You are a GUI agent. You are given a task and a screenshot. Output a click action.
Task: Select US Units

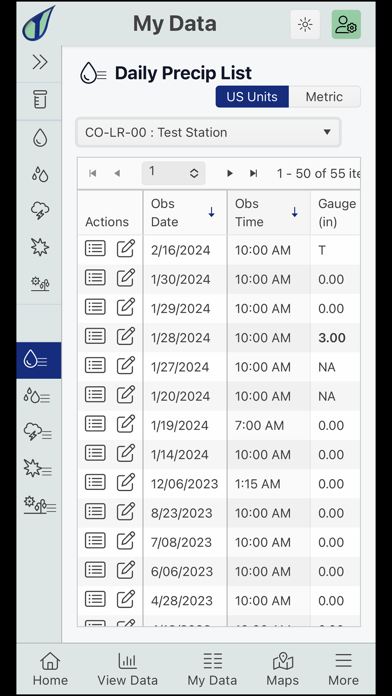[252, 97]
